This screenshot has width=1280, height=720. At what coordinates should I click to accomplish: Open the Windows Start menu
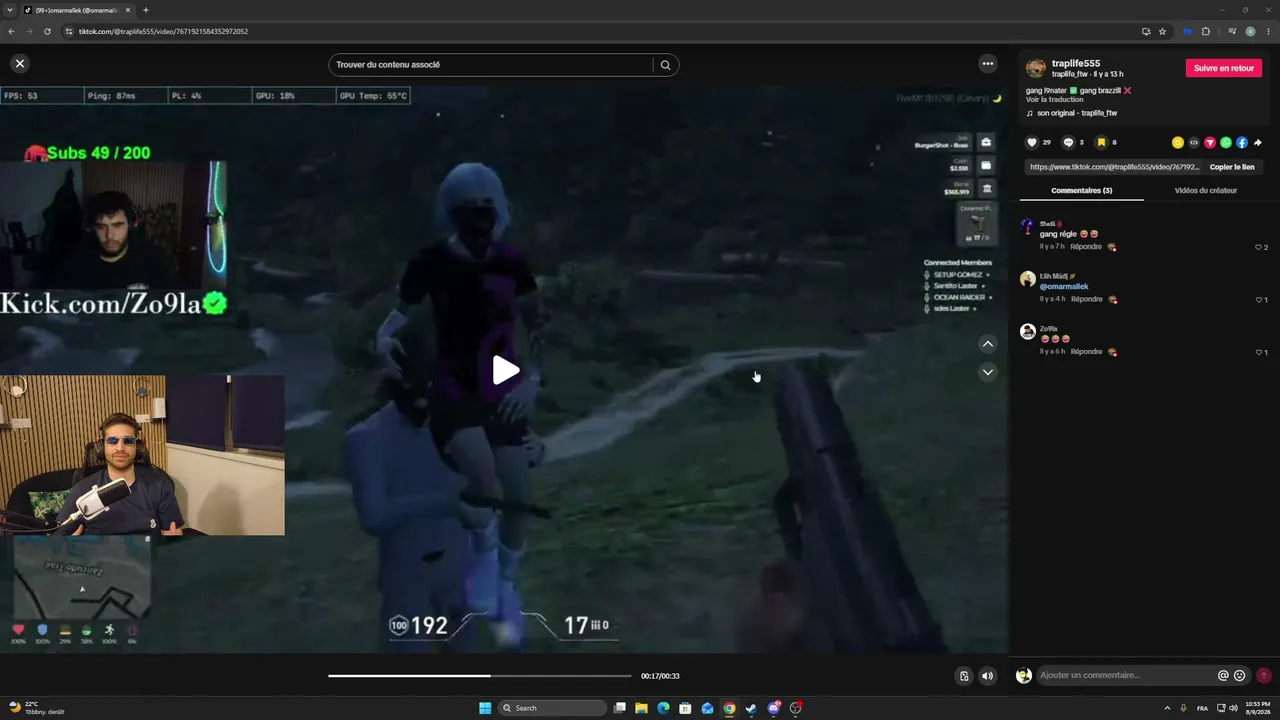485,708
